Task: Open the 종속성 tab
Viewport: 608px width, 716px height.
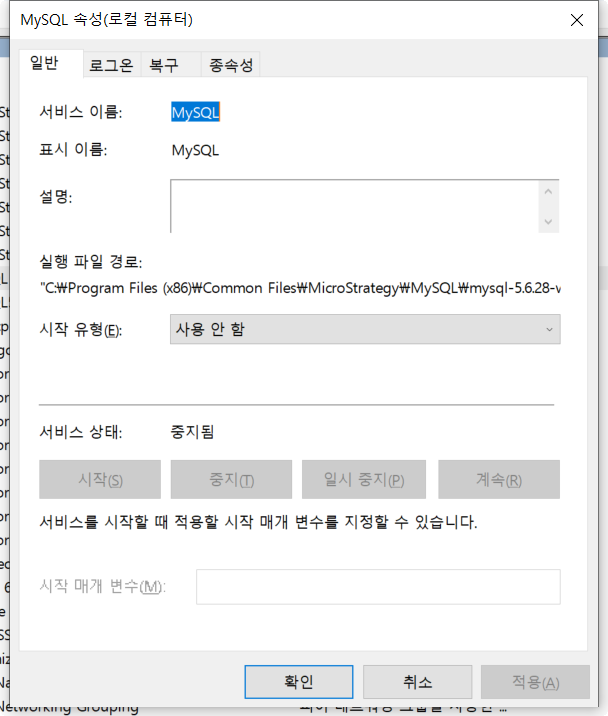Action: pos(231,65)
